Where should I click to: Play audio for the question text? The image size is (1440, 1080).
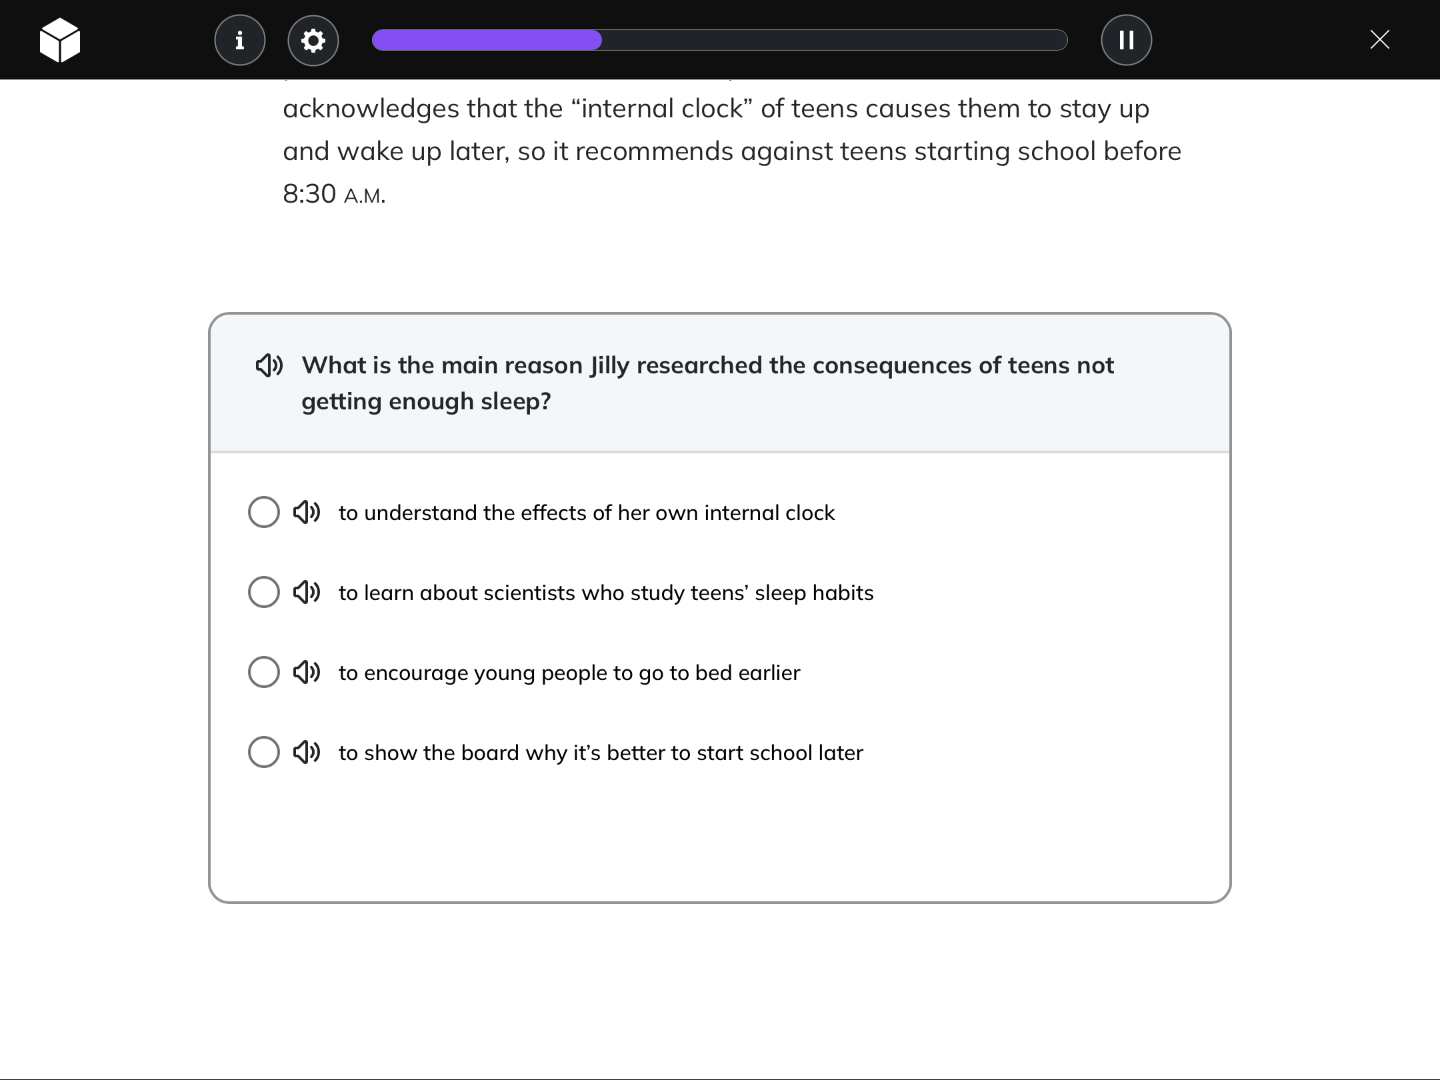point(269,365)
